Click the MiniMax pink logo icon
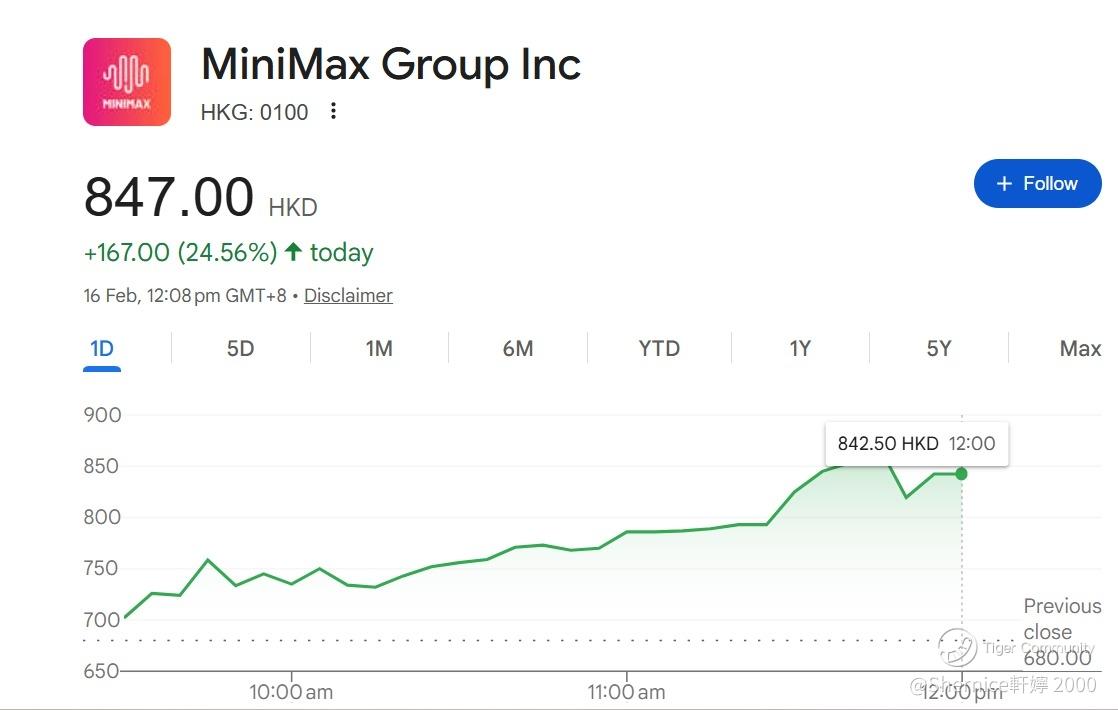 click(127, 82)
